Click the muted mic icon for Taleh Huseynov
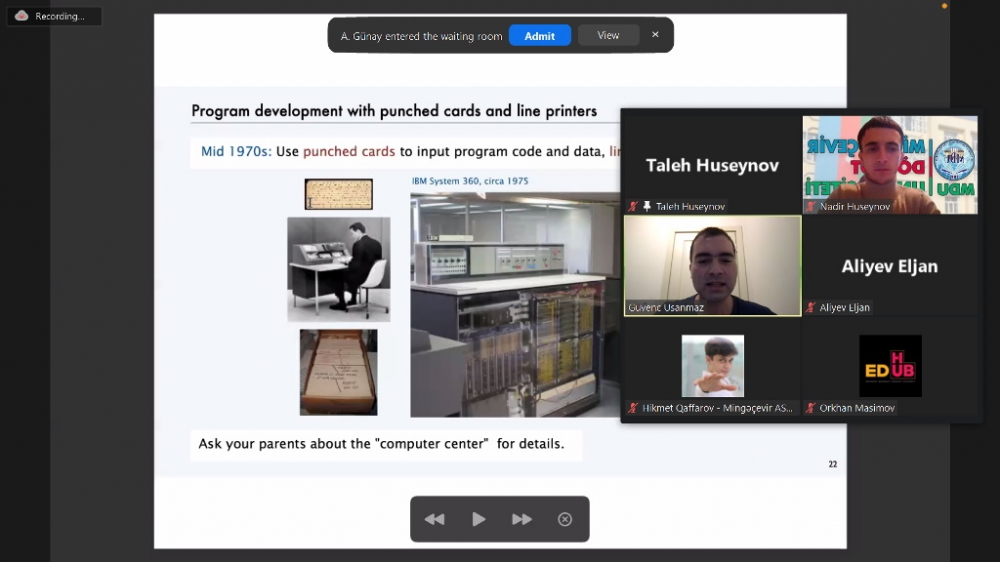 click(x=633, y=206)
